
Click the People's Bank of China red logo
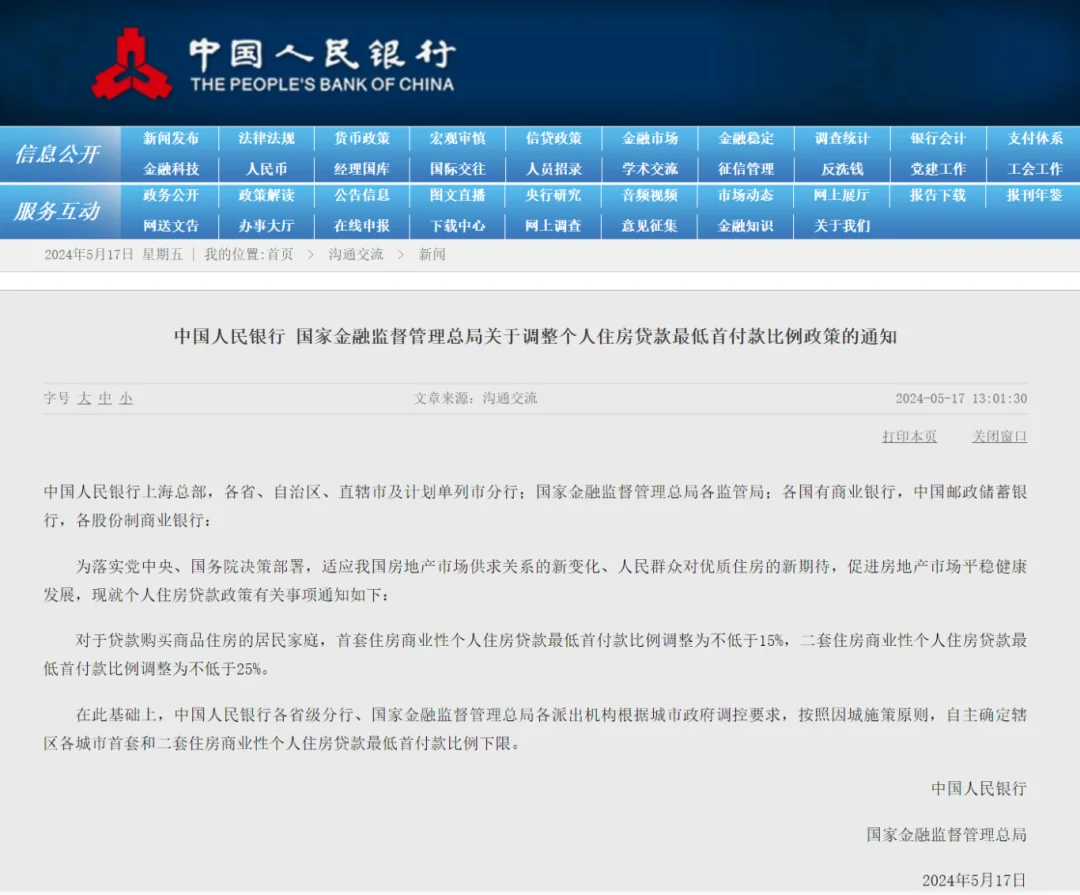(x=131, y=64)
